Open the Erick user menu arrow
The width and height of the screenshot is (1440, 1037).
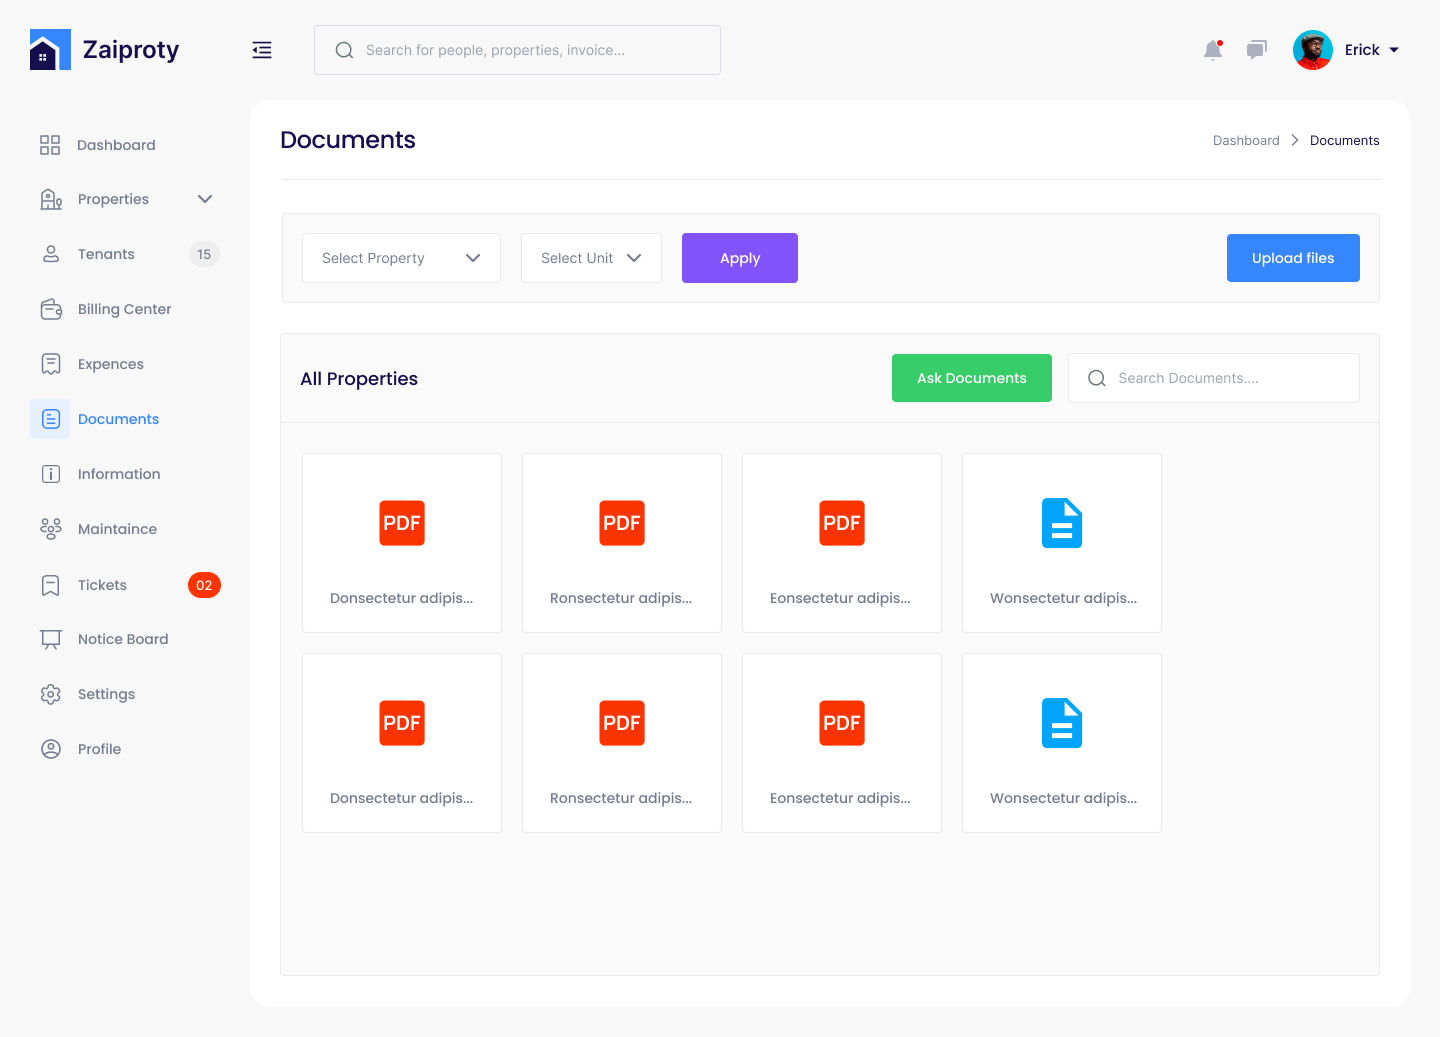tap(1394, 50)
